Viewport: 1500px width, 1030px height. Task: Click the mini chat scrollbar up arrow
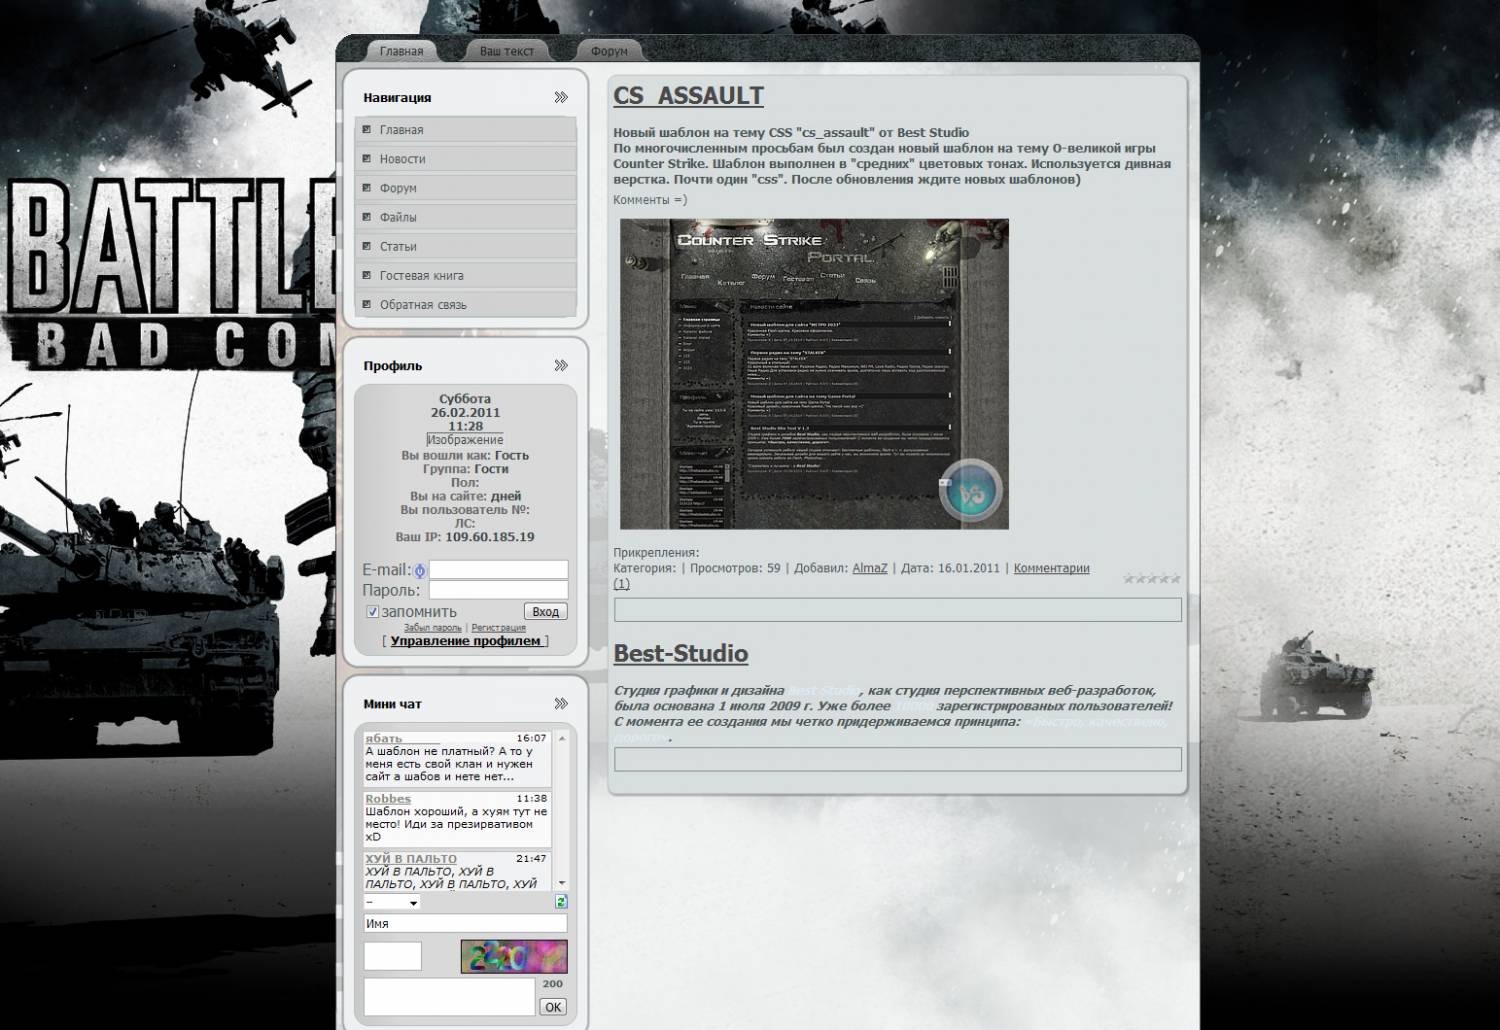tap(562, 738)
